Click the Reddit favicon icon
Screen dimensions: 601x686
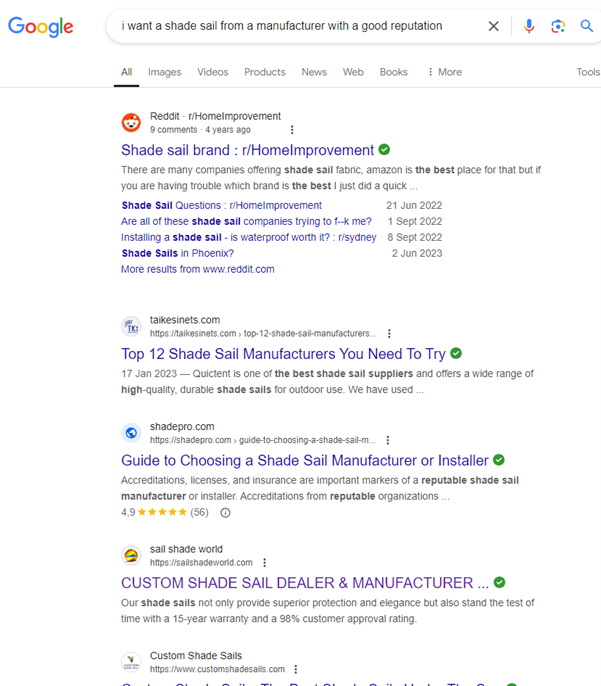131,122
